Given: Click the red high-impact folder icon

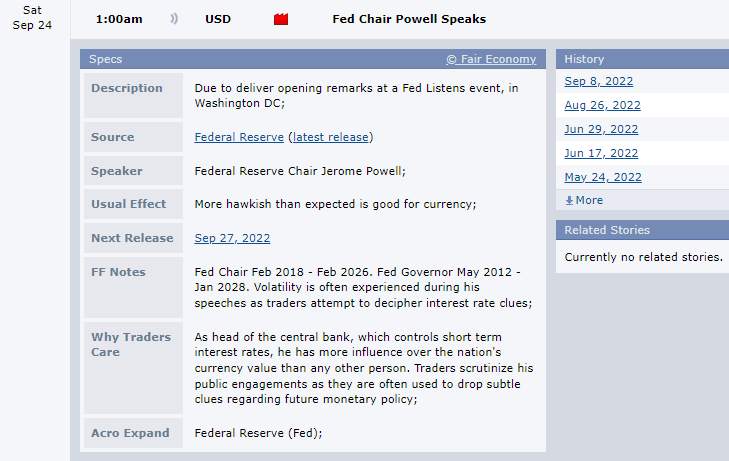Looking at the screenshot, I should 281,19.
